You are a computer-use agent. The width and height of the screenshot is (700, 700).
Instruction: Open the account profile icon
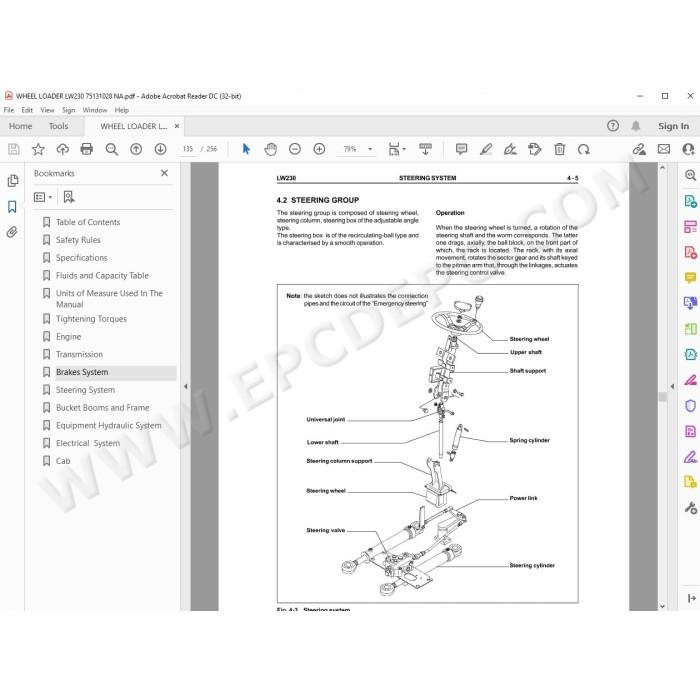click(x=689, y=149)
